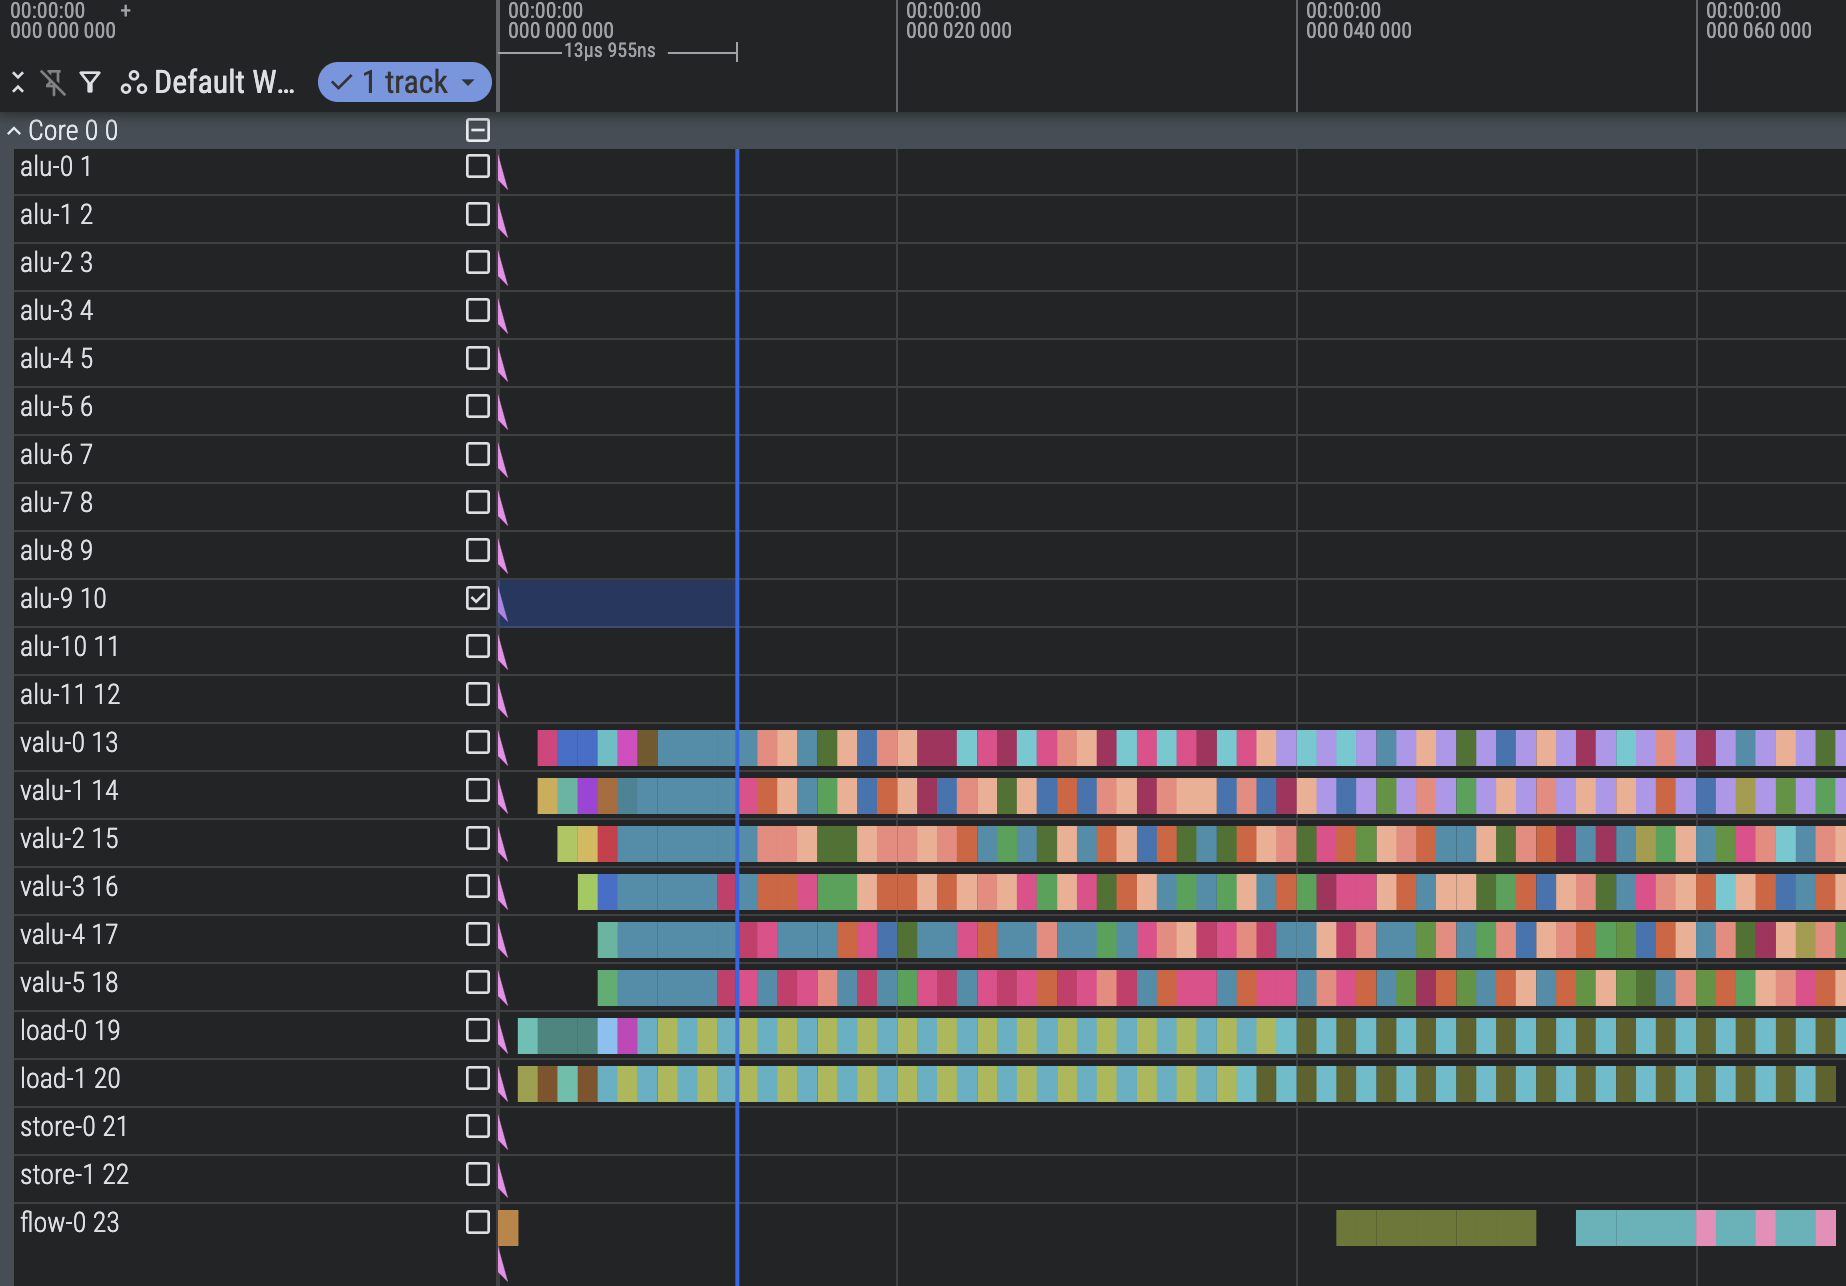Click the crossed-out pin icon

click(53, 82)
